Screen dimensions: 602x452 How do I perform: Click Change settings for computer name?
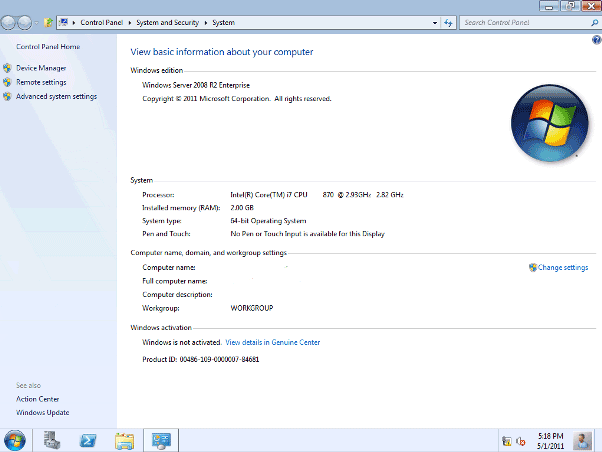tap(563, 267)
